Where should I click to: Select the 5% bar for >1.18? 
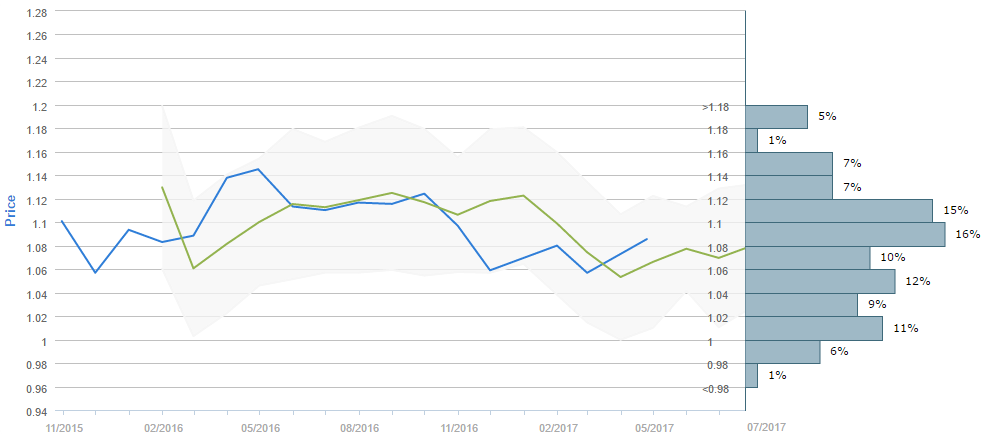[x=776, y=117]
